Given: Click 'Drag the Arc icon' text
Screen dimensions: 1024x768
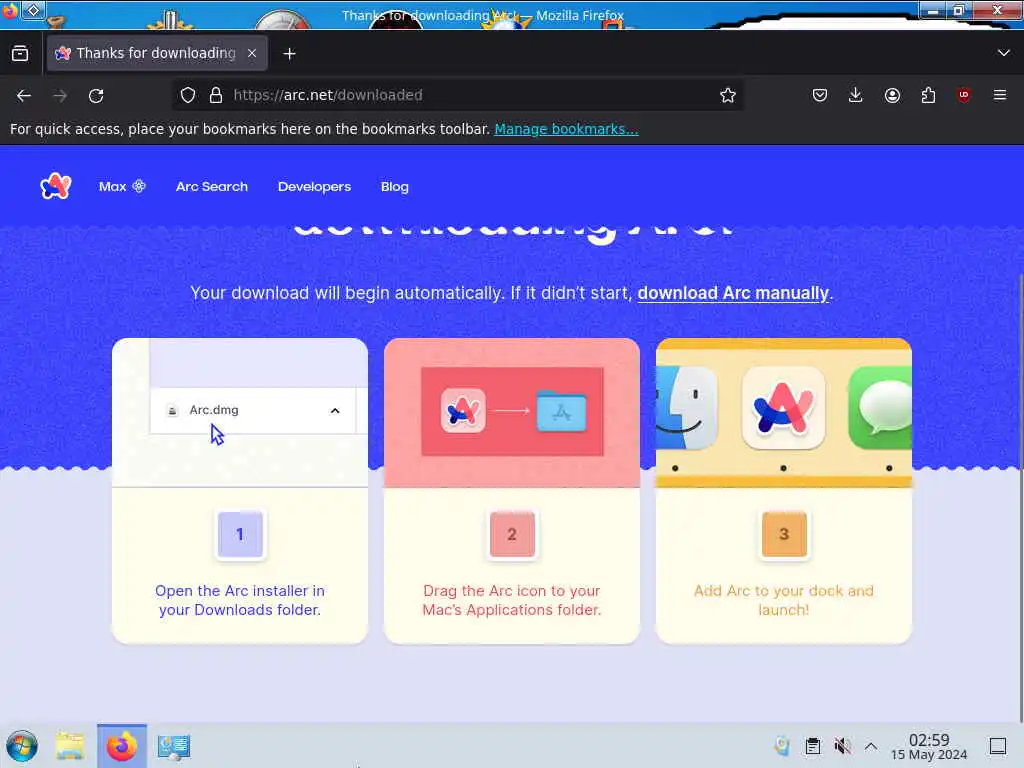Looking at the screenshot, I should point(511,600).
